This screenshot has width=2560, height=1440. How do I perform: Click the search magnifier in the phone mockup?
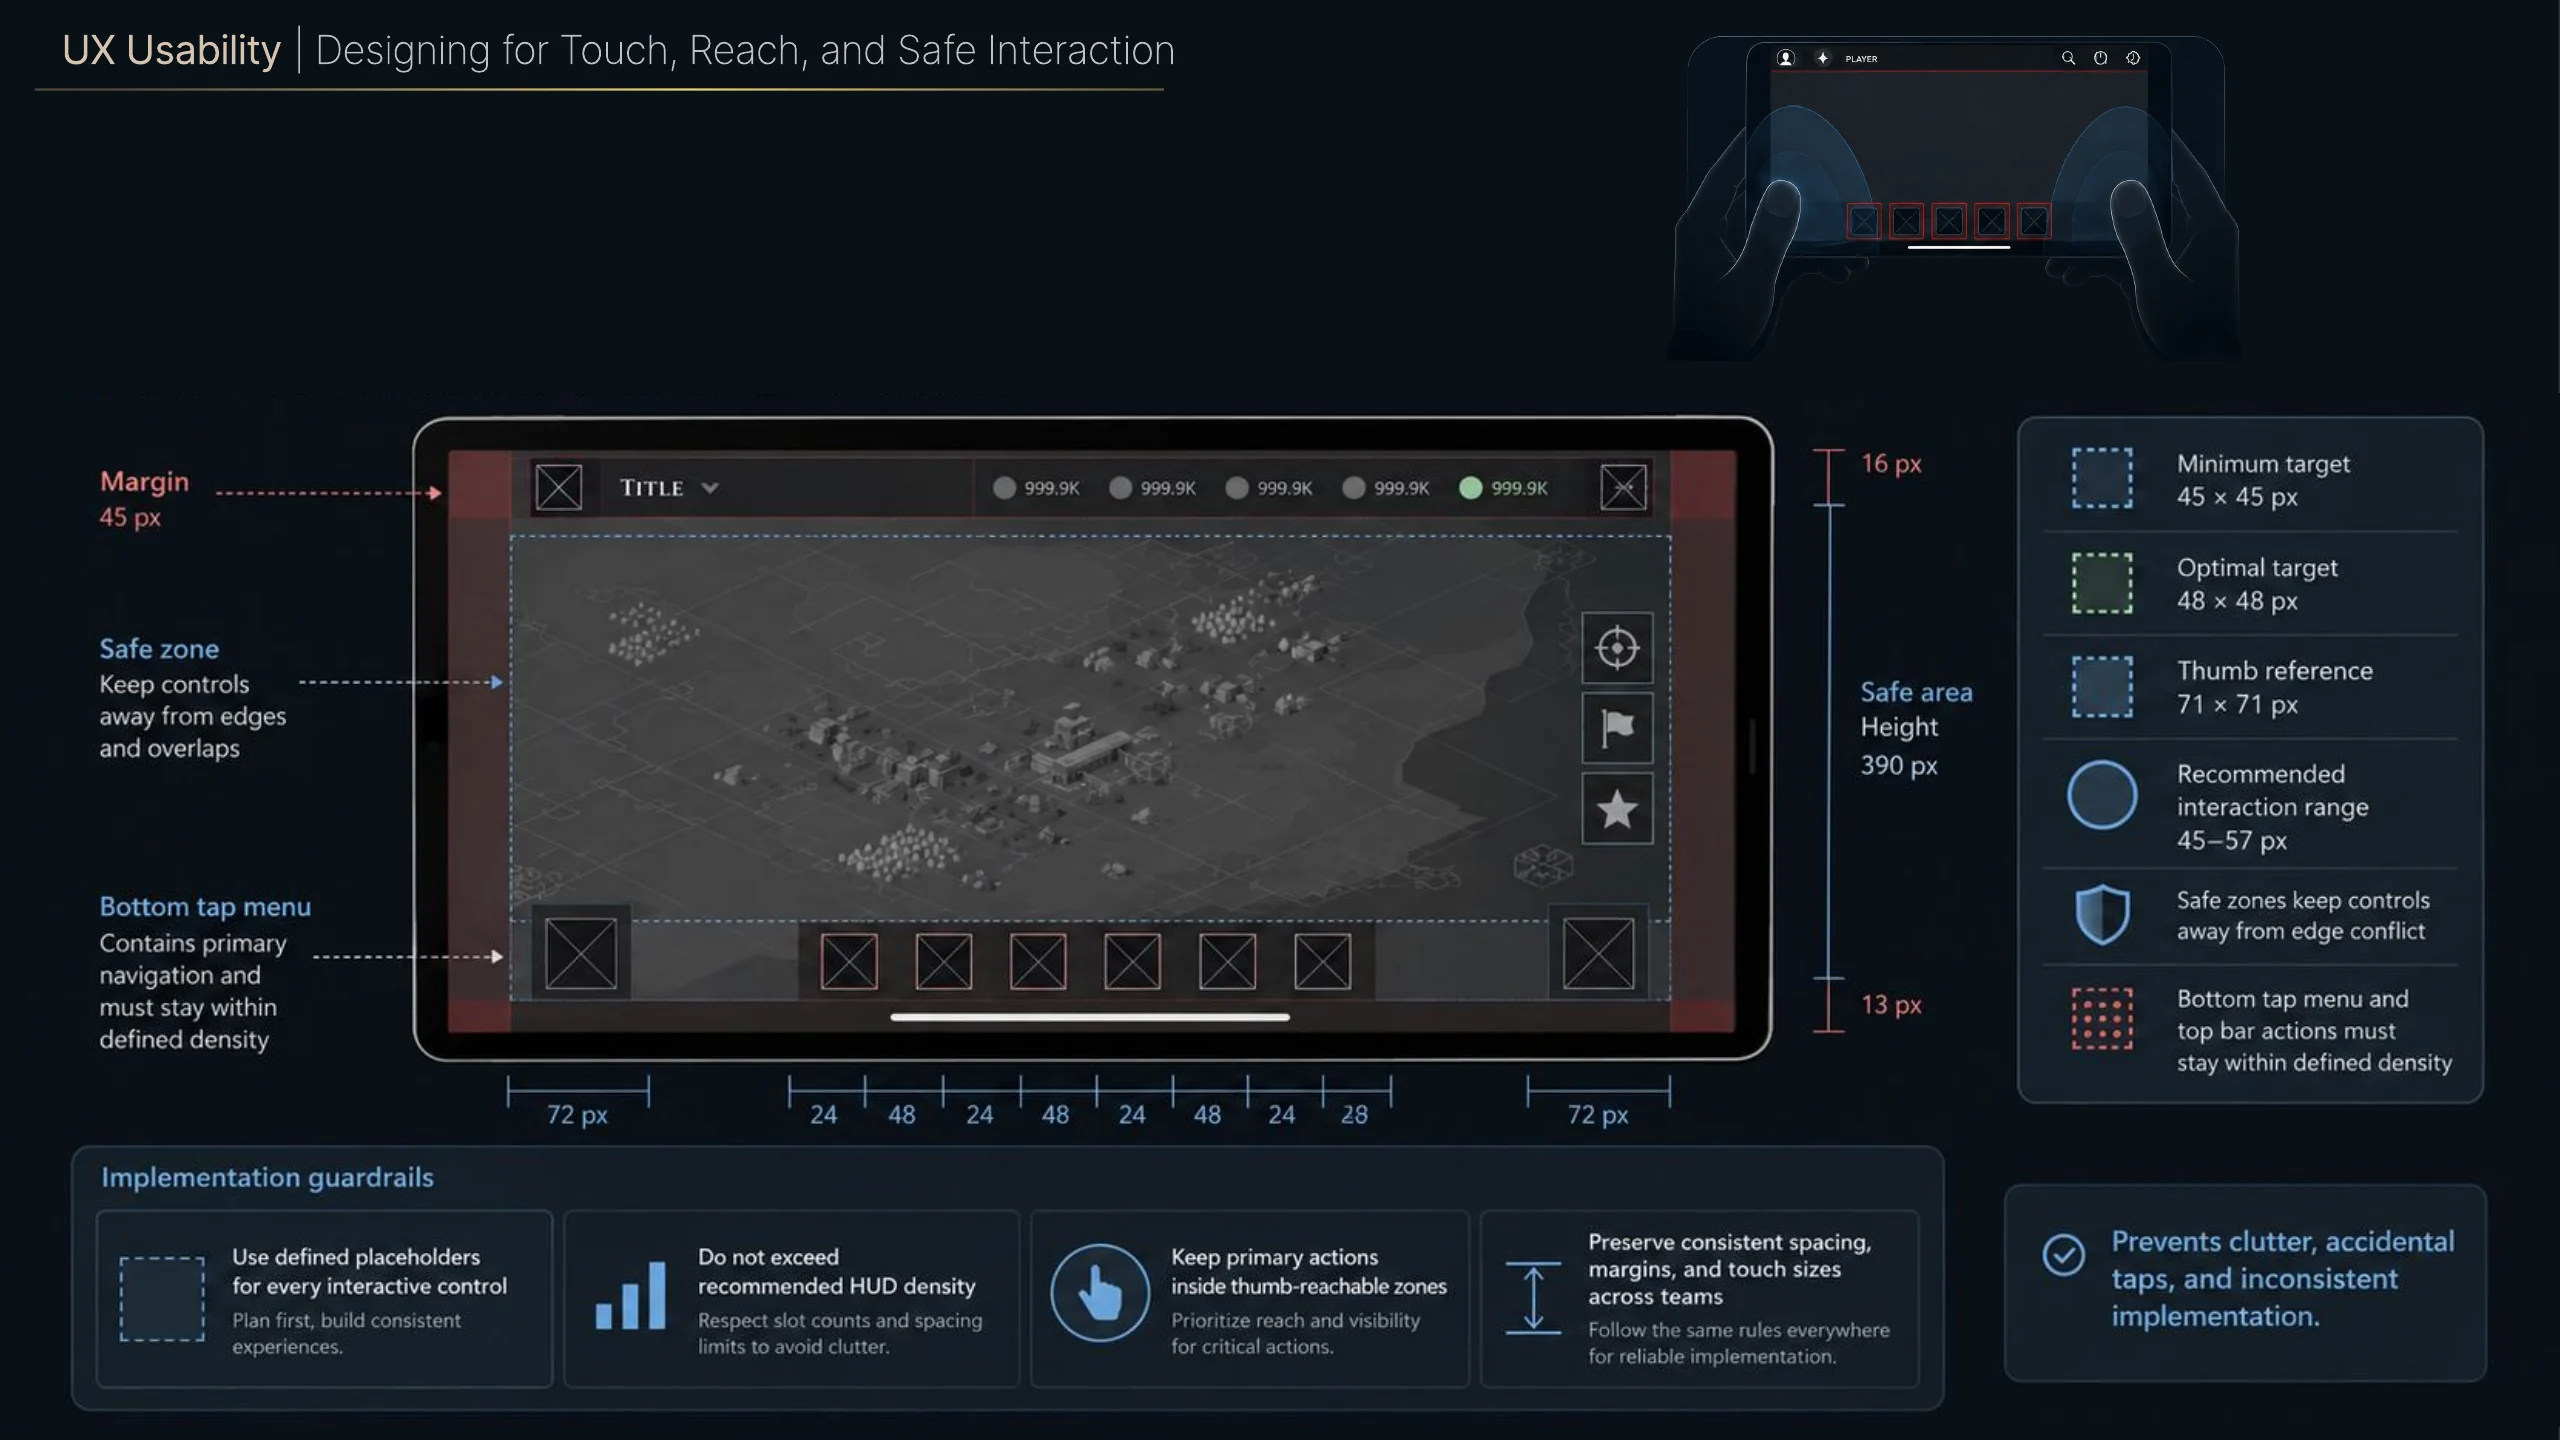(2068, 58)
